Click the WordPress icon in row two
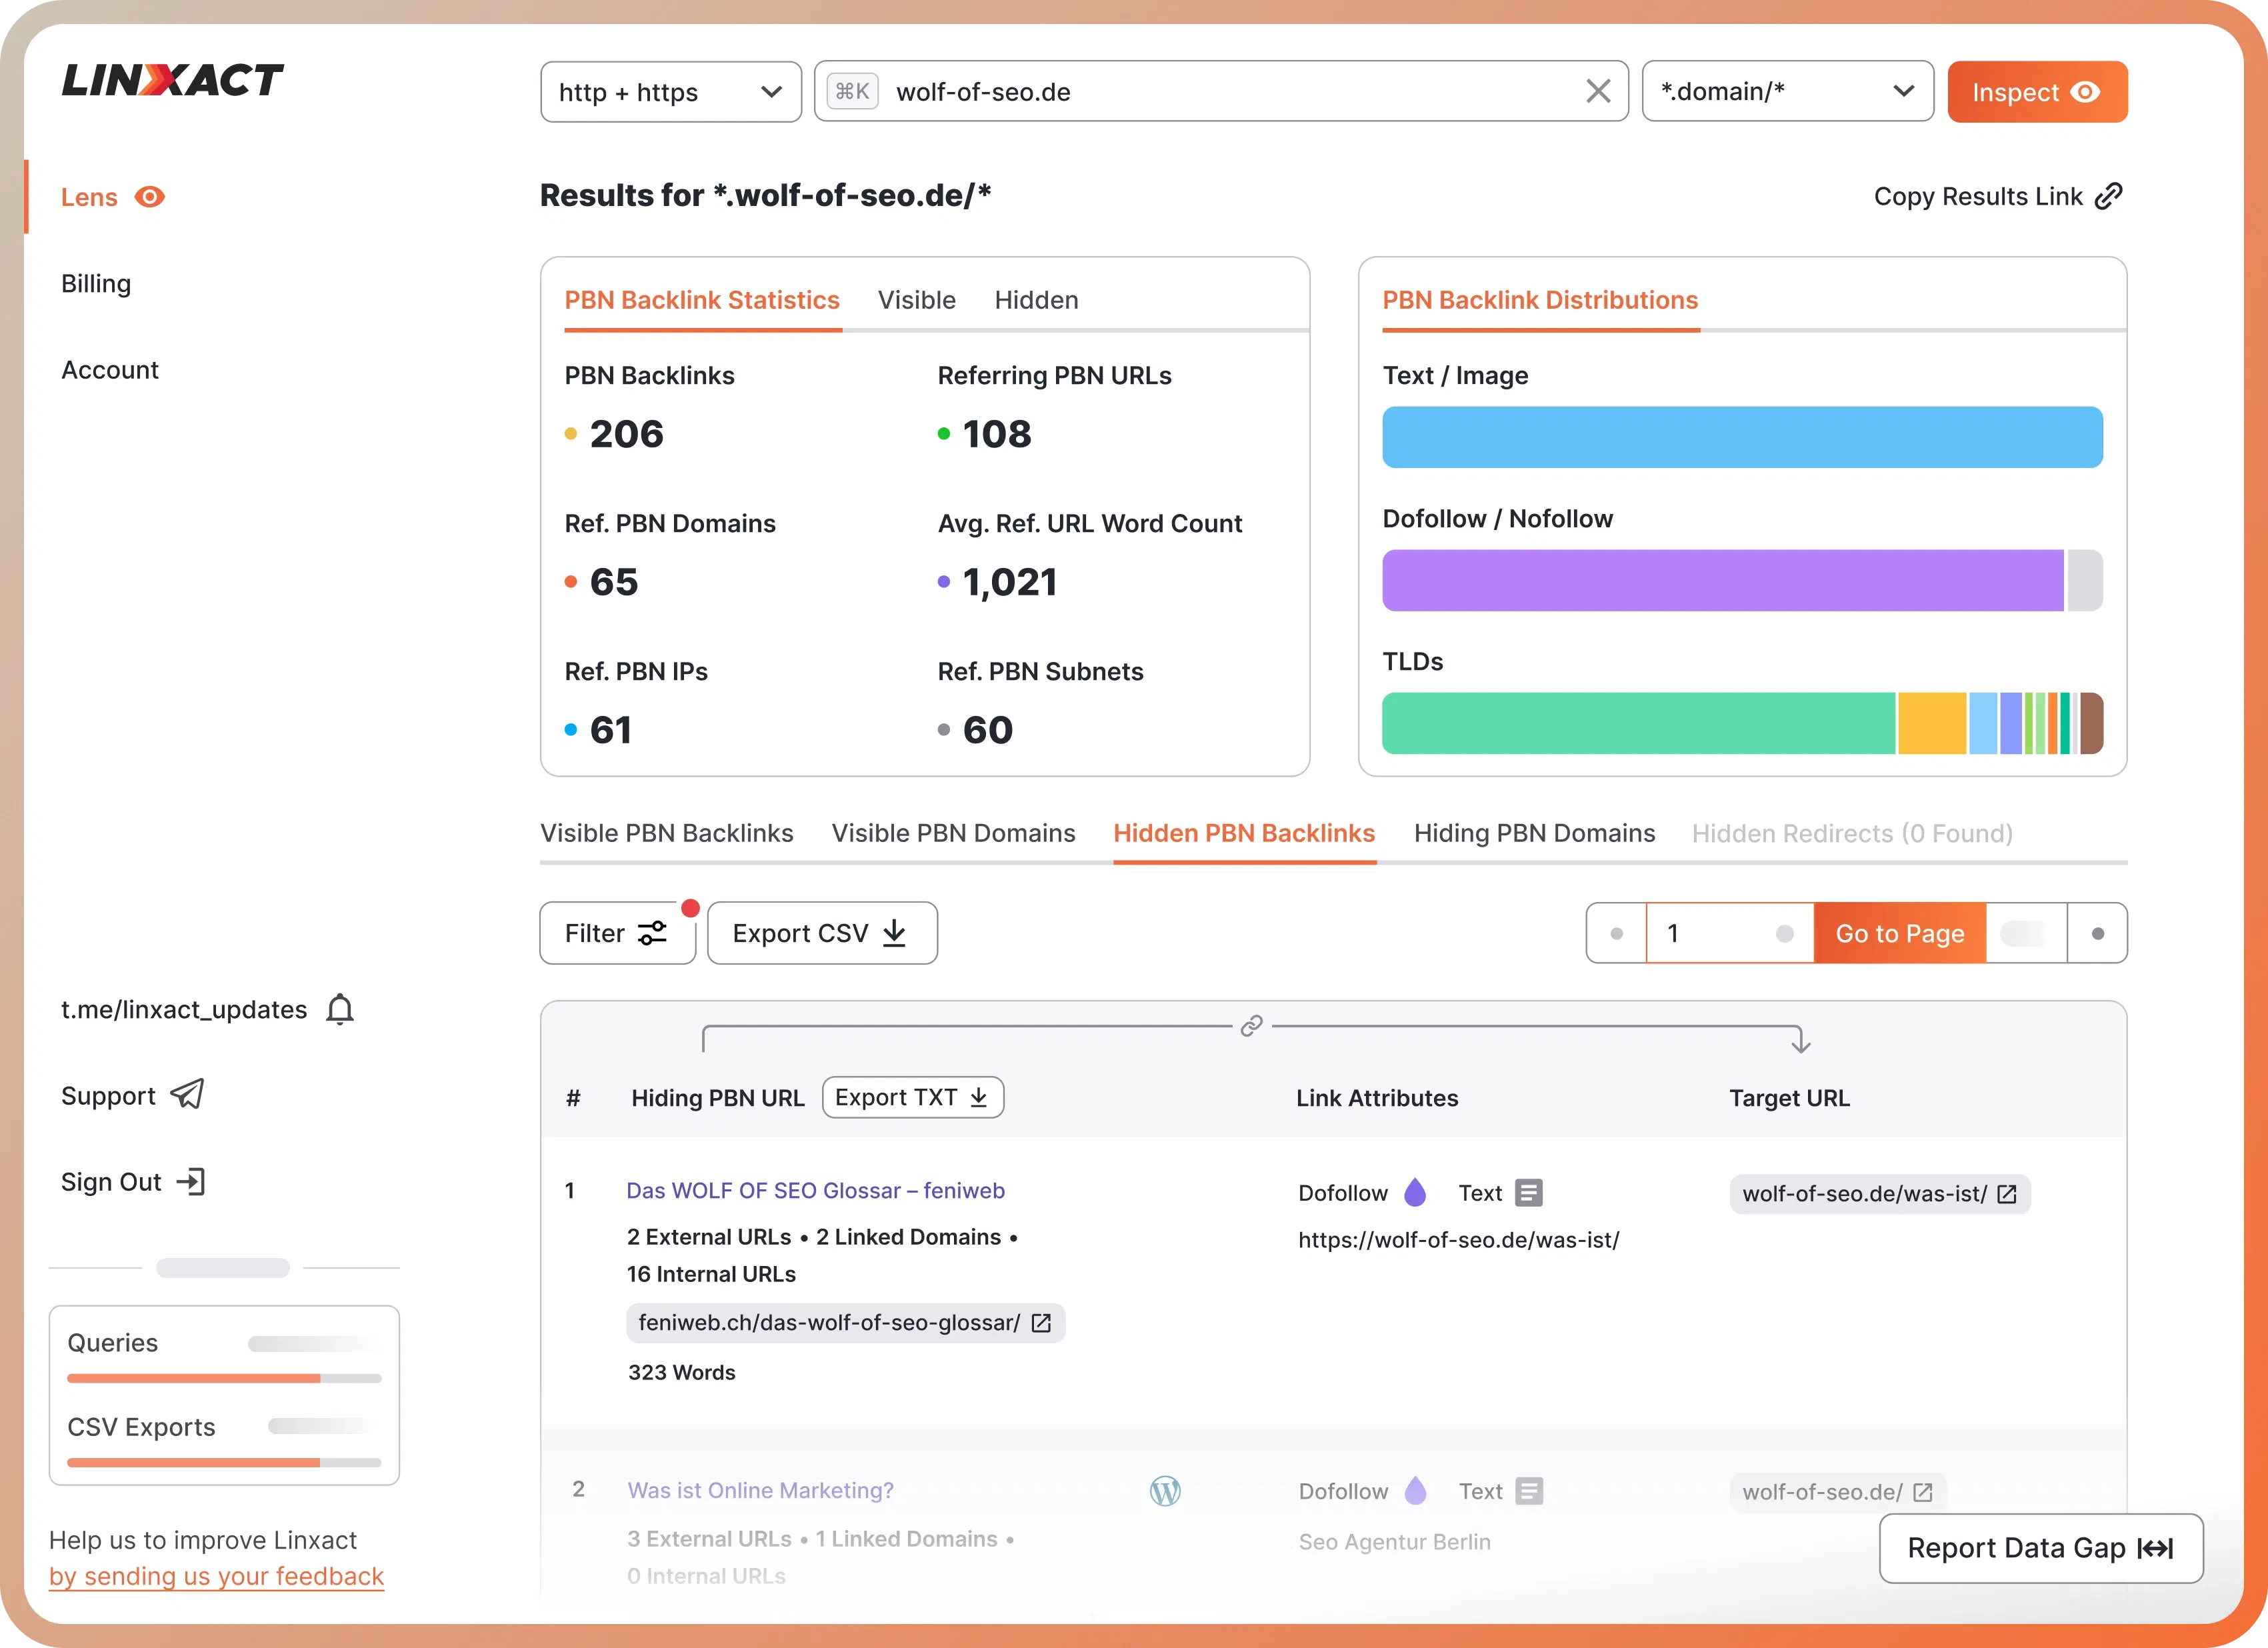Screen dimensions: 2268x1648 1165,1491
